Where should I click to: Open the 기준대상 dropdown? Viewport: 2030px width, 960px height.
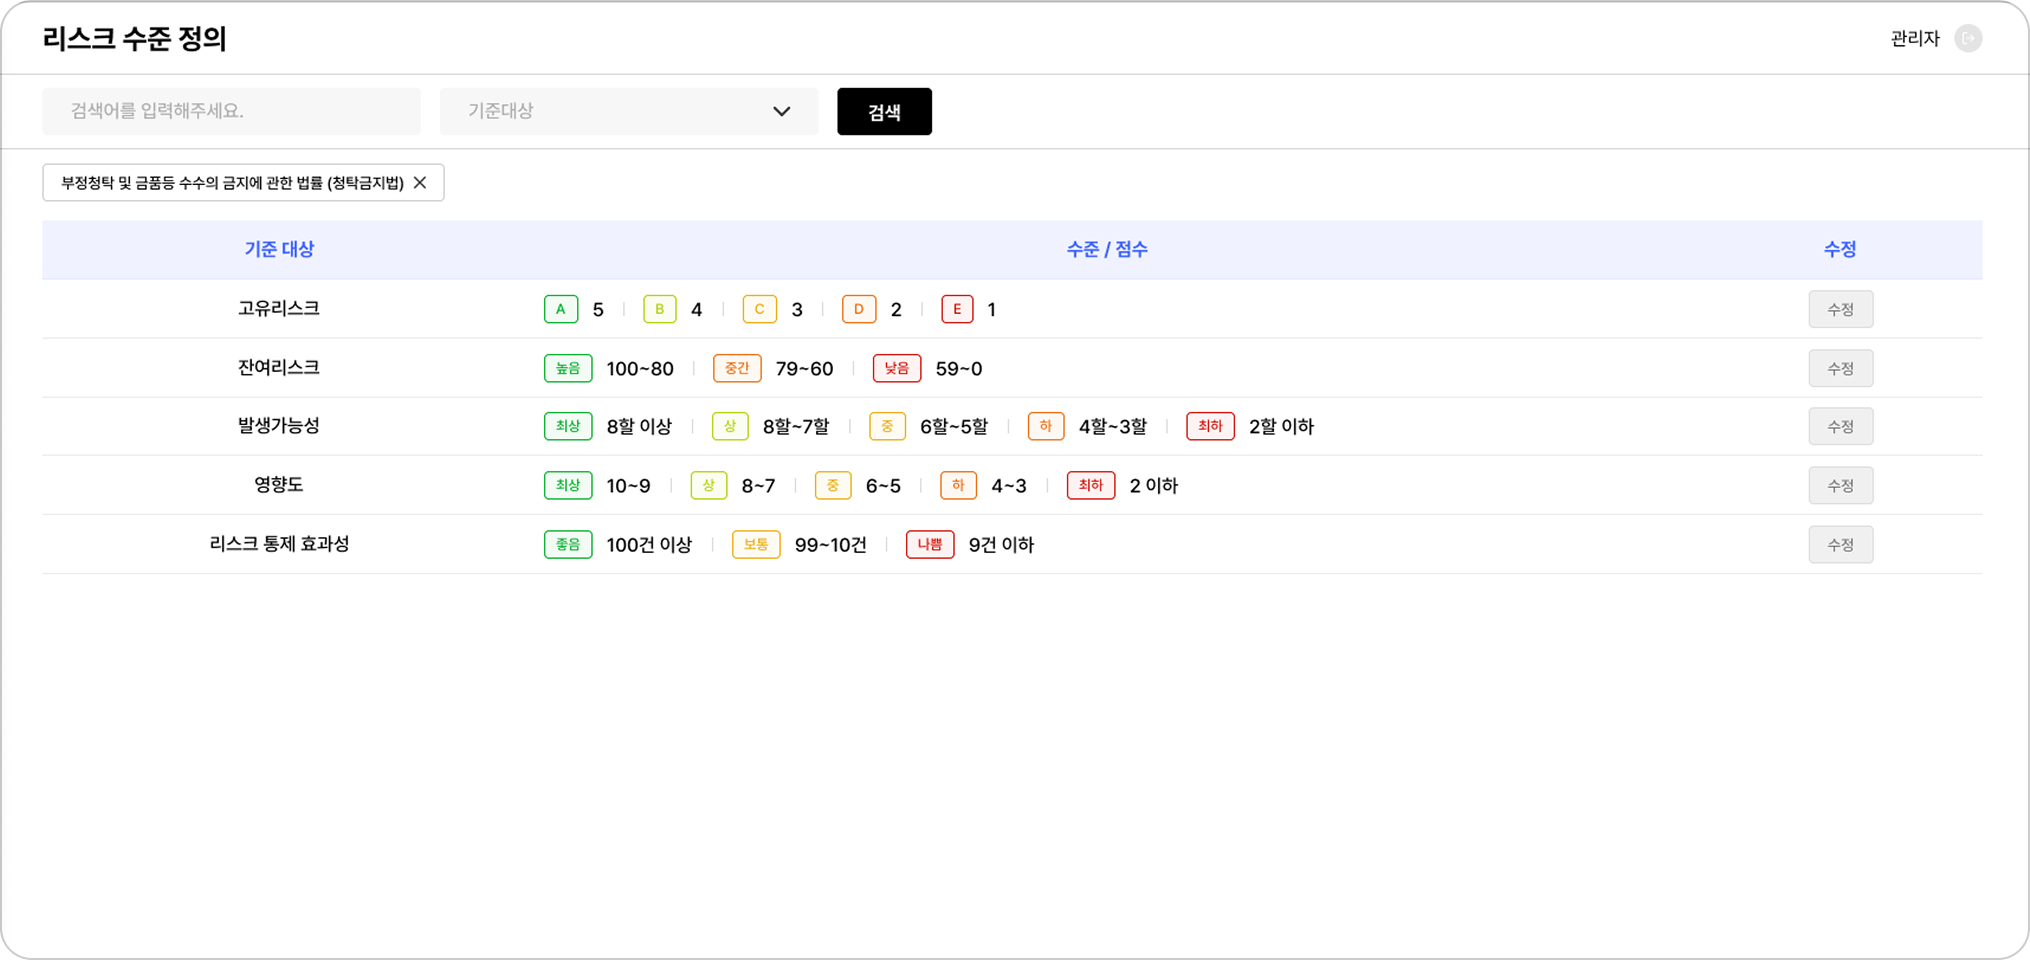pos(628,111)
